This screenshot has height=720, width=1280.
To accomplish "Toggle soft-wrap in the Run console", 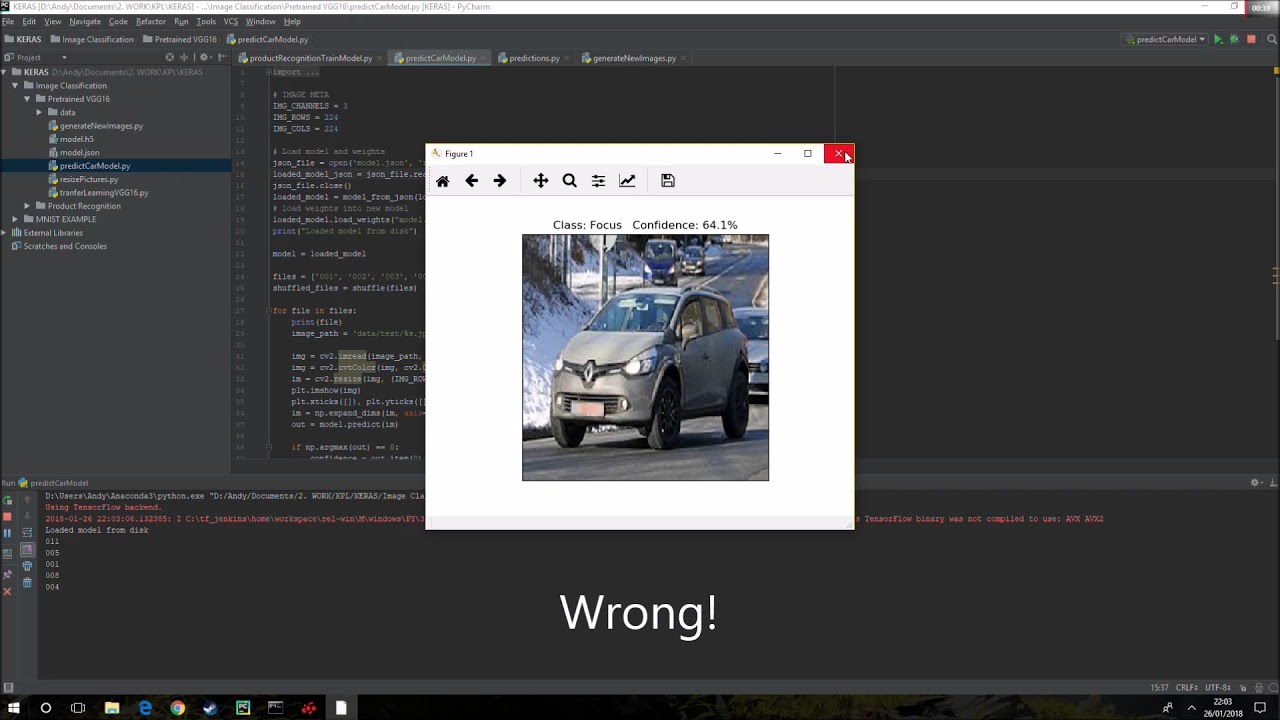I will click(x=27, y=533).
